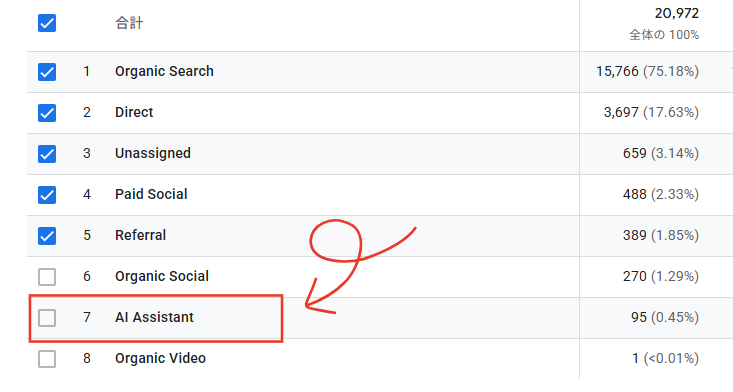The image size is (733, 392).
Task: Click the 20,972 total sessions value
Action: (676, 14)
